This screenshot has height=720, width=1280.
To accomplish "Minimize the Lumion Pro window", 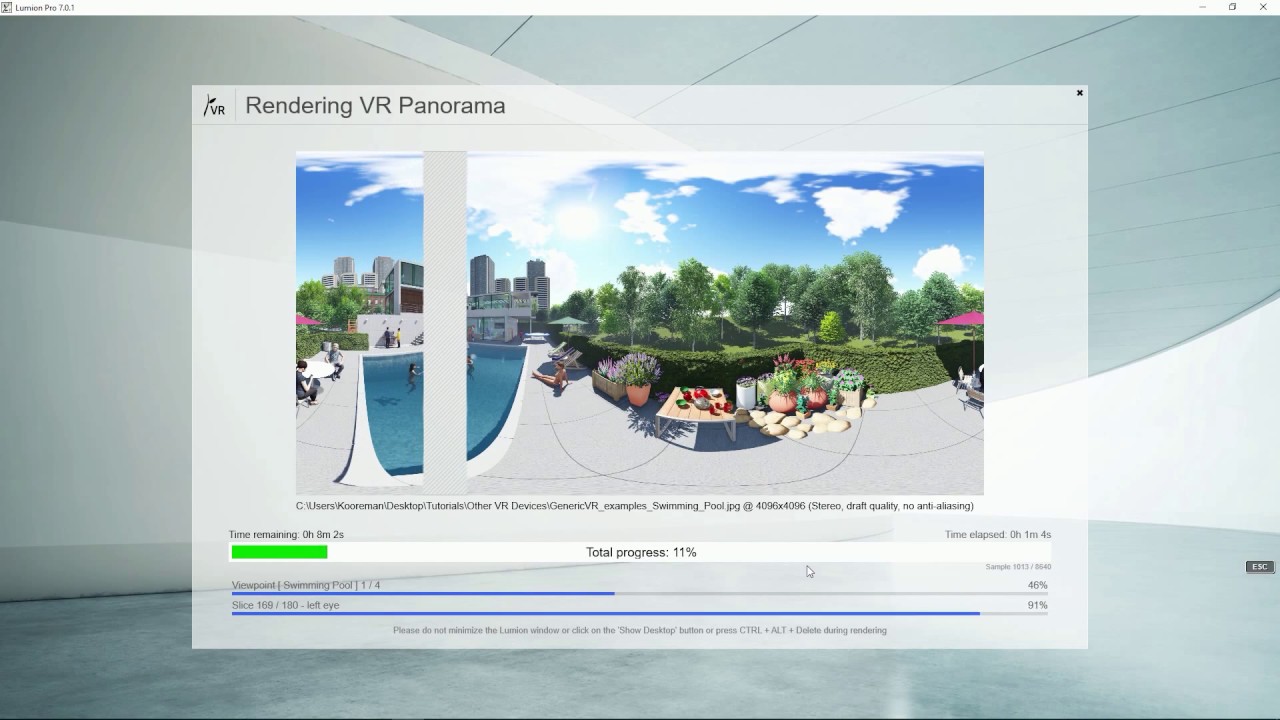I will [x=1202, y=8].
